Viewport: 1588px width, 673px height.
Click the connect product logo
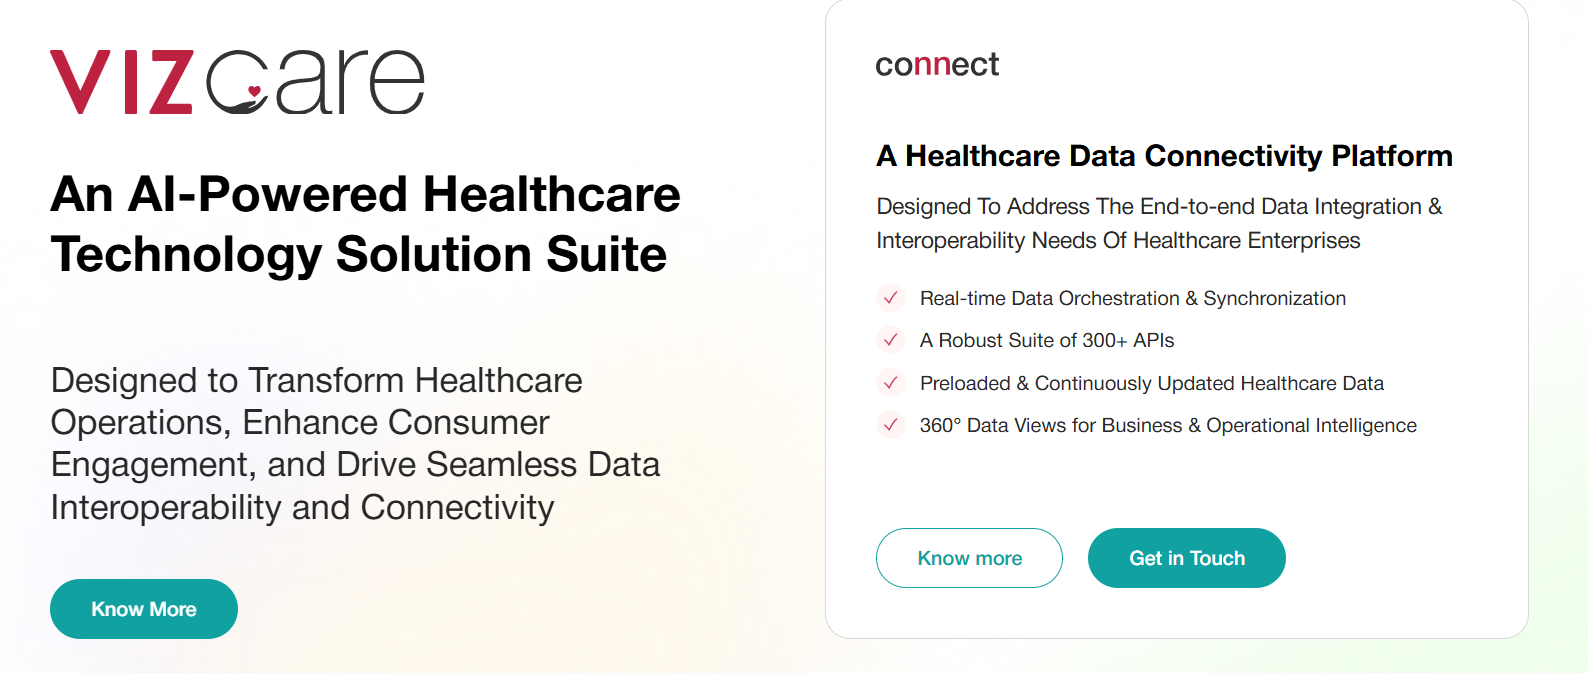pos(937,65)
